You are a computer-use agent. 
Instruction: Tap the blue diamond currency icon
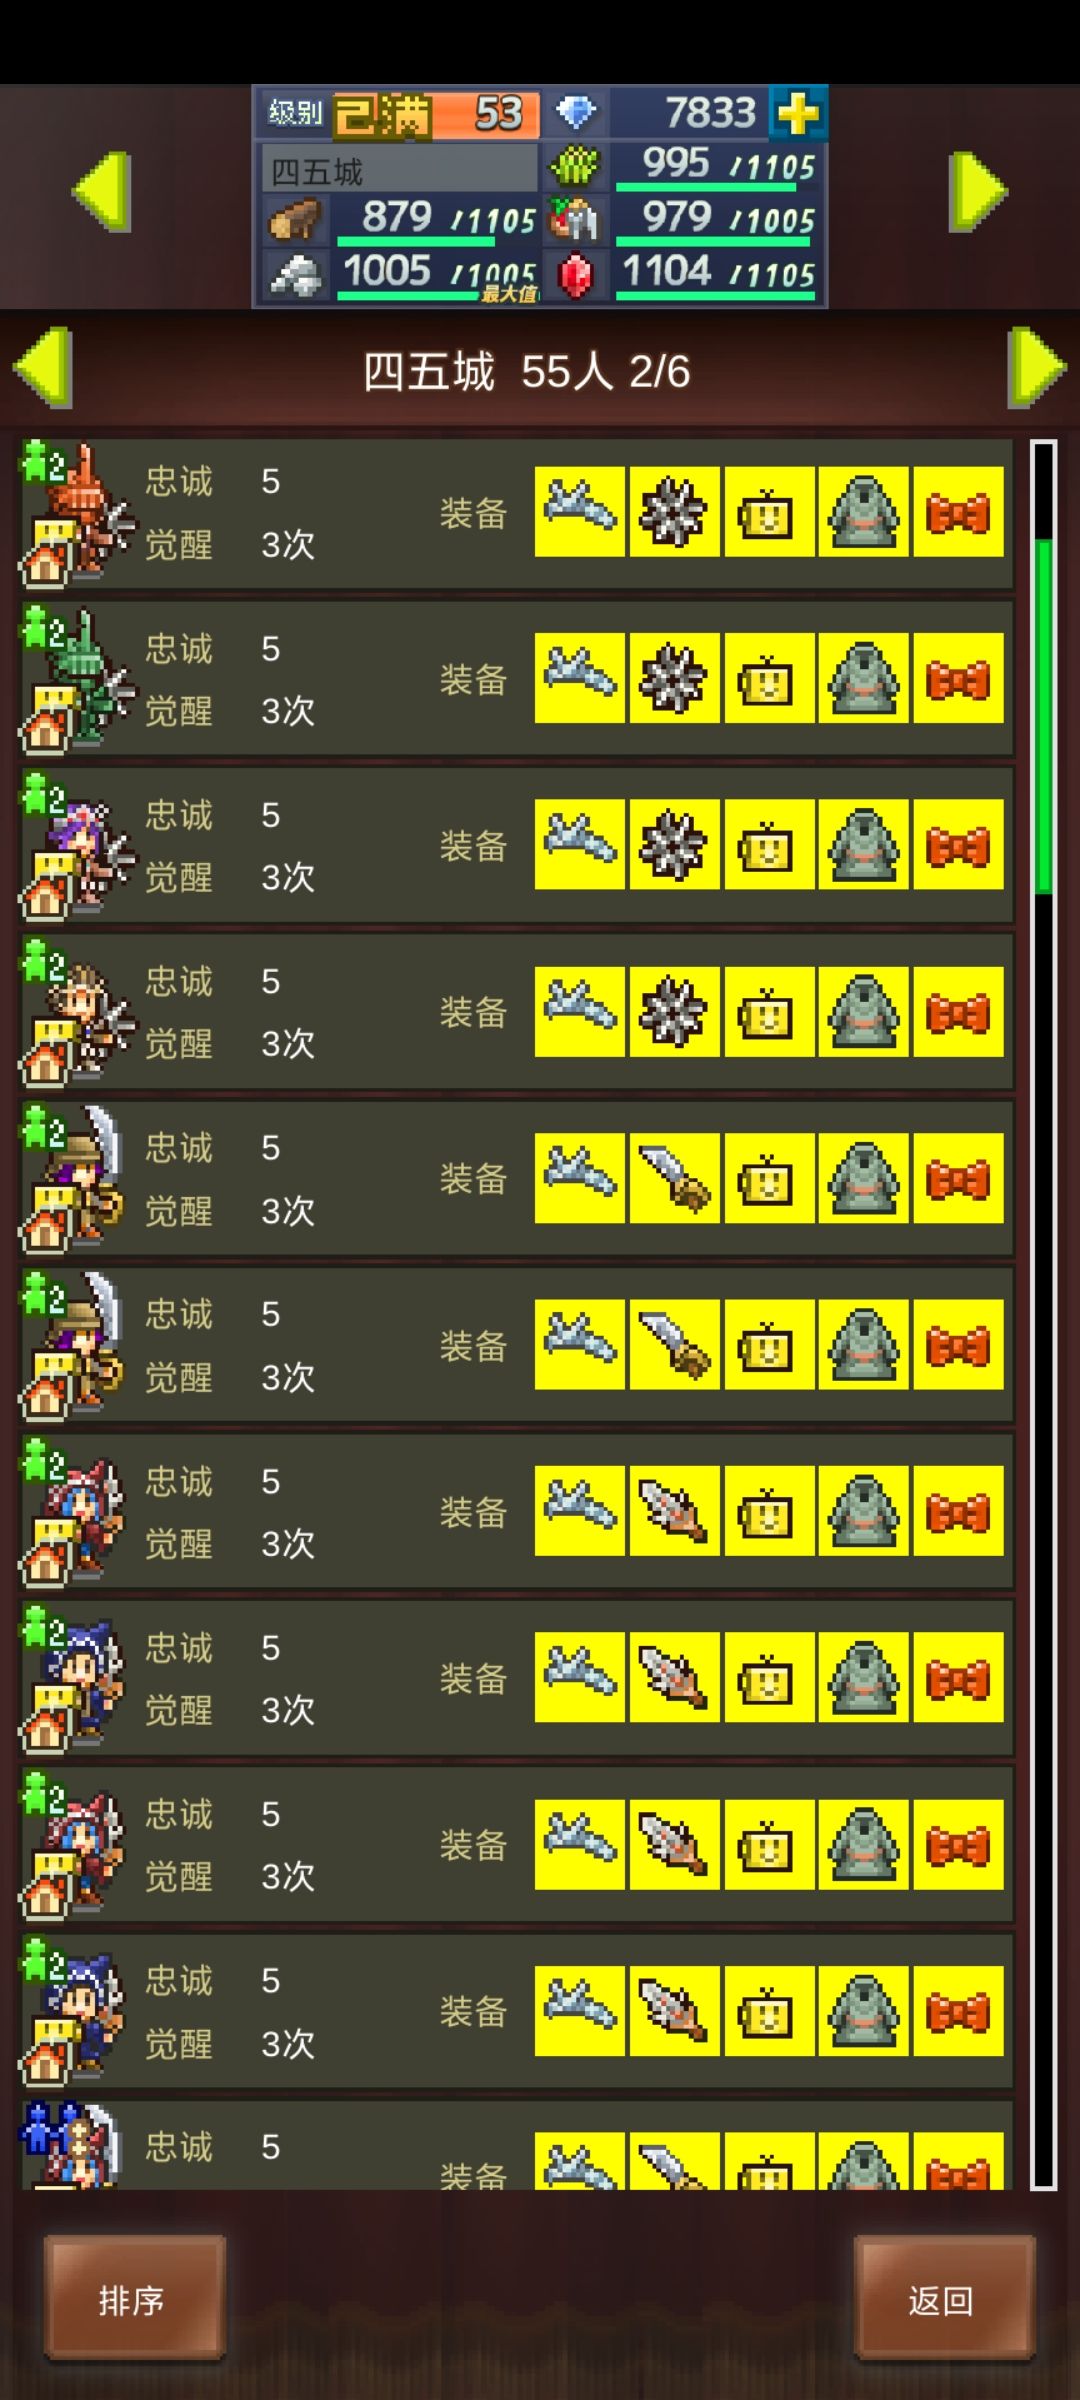[575, 113]
